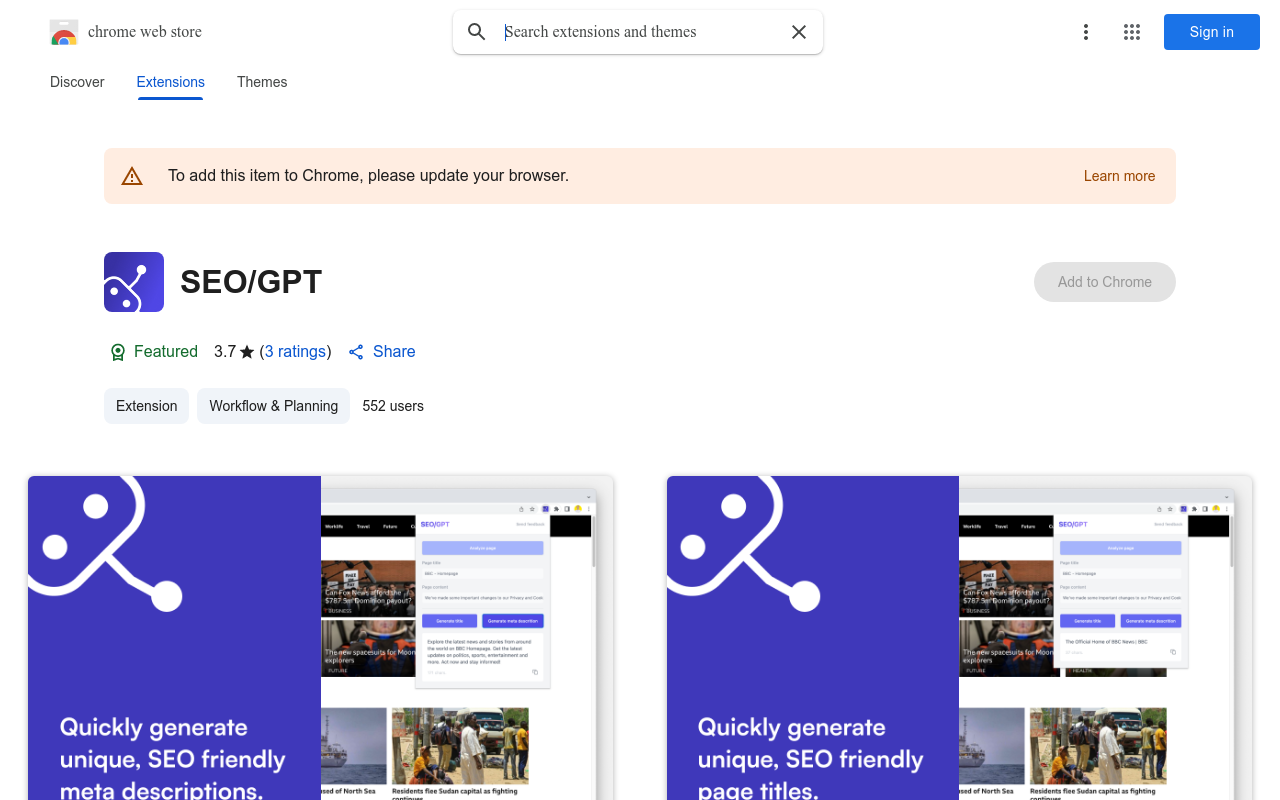Image resolution: width=1280 pixels, height=800 pixels.
Task: Click the Share icon next to ratings
Action: pos(356,352)
